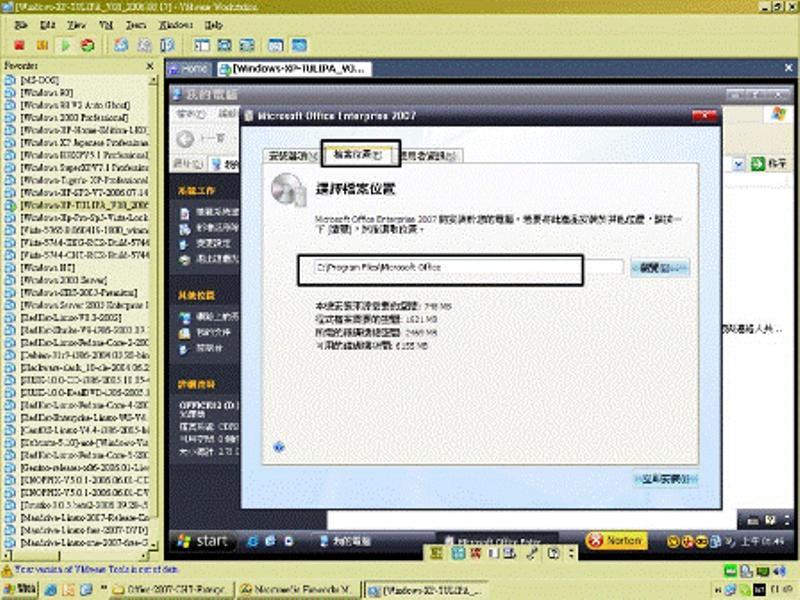Take a snapshot using the toolbar icon
The image size is (800, 600).
tap(121, 45)
